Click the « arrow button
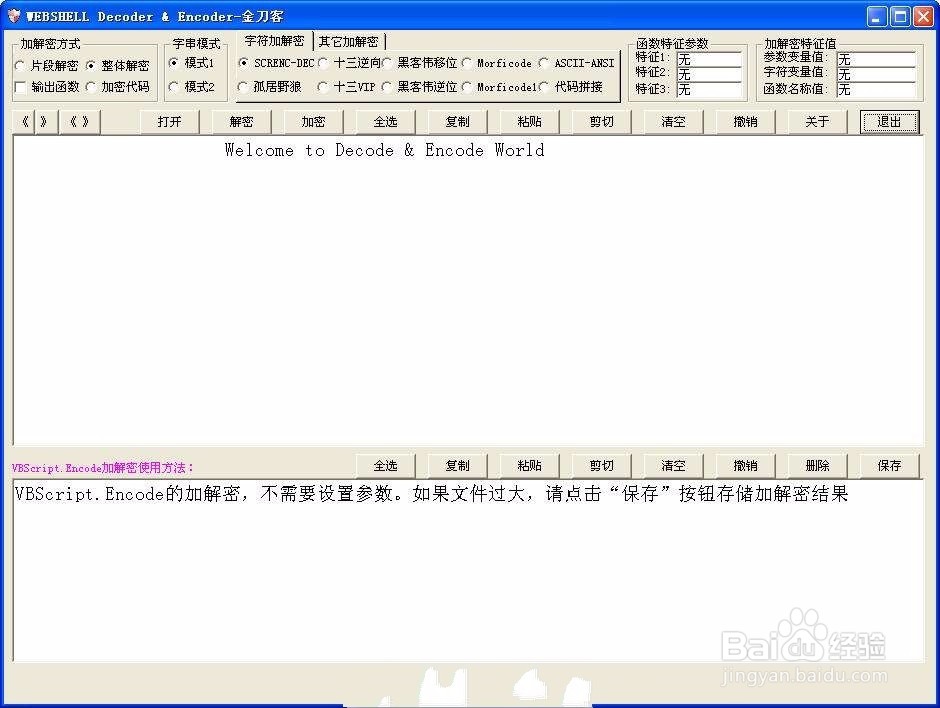The image size is (940, 708). pyautogui.click(x=24, y=122)
